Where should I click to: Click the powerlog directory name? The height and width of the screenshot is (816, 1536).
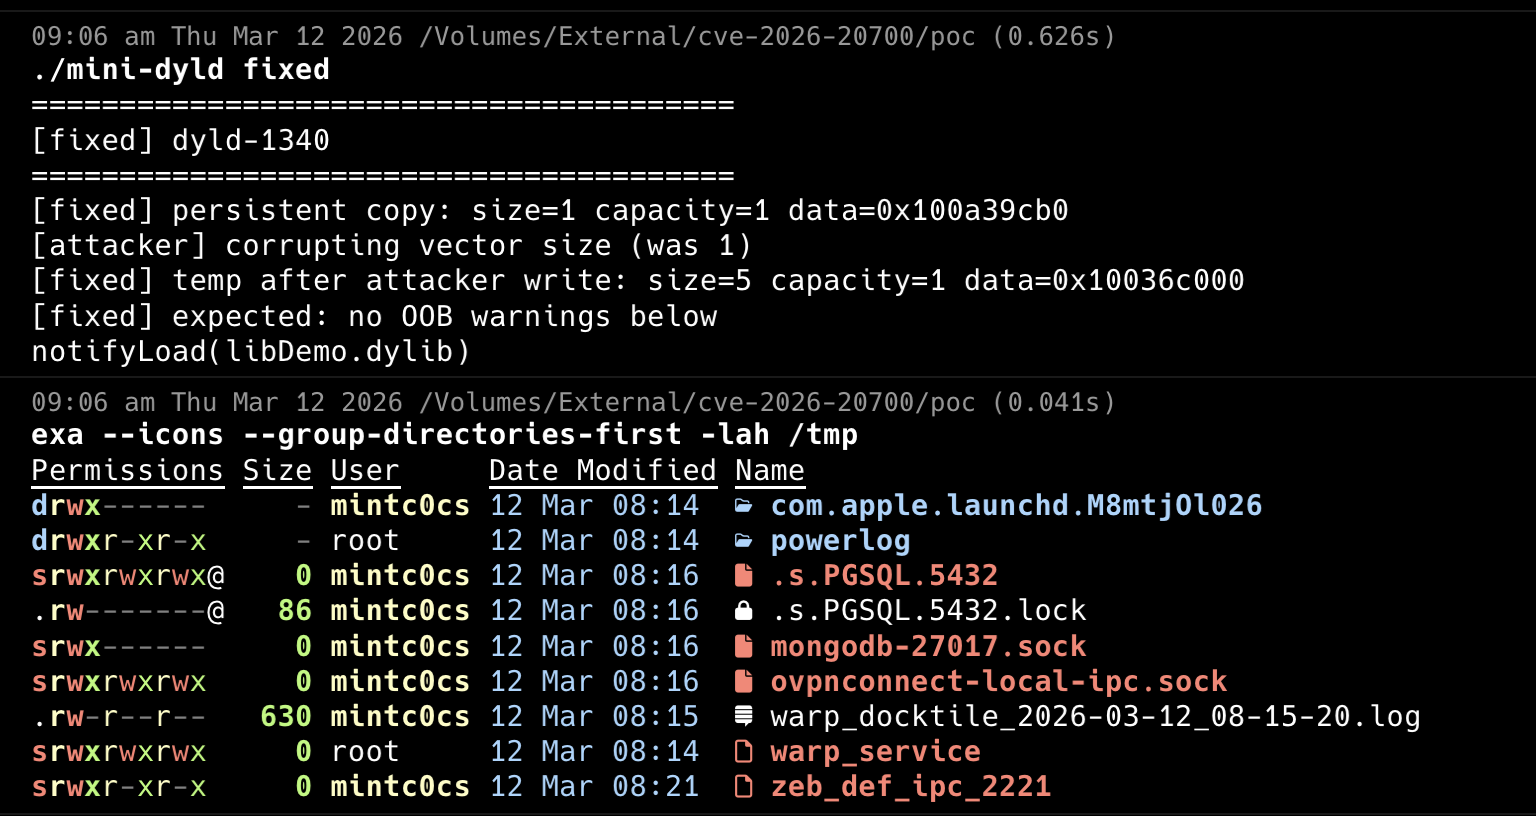(840, 541)
